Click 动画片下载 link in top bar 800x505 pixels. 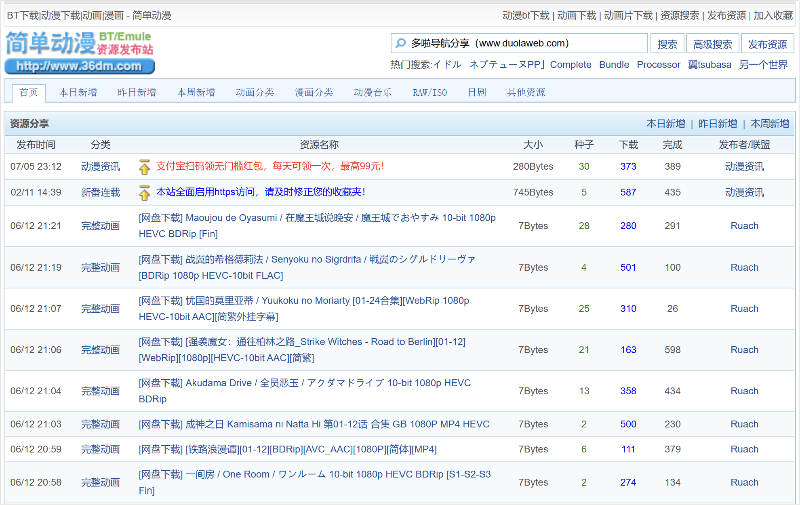(x=628, y=16)
